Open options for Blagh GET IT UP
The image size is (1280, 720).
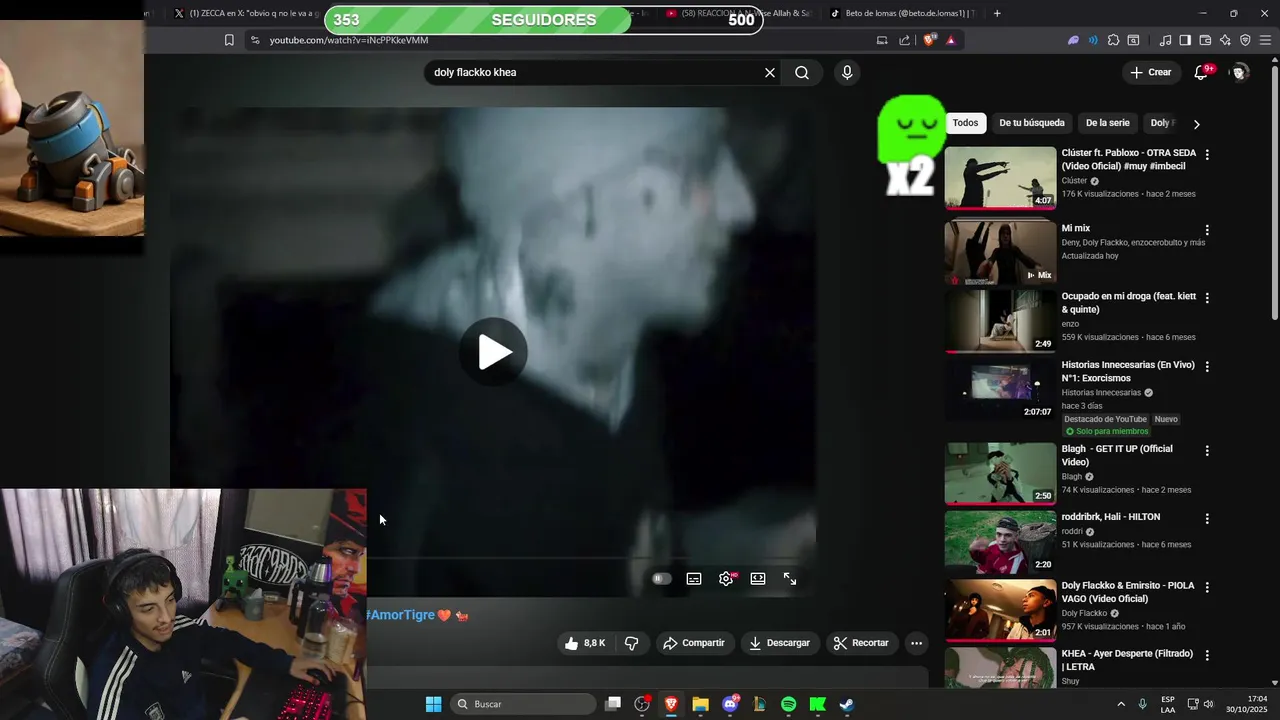tap(1207, 451)
